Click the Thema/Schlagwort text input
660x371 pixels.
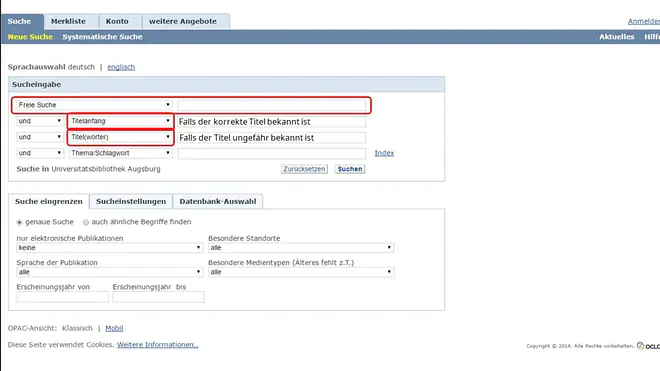pos(271,153)
